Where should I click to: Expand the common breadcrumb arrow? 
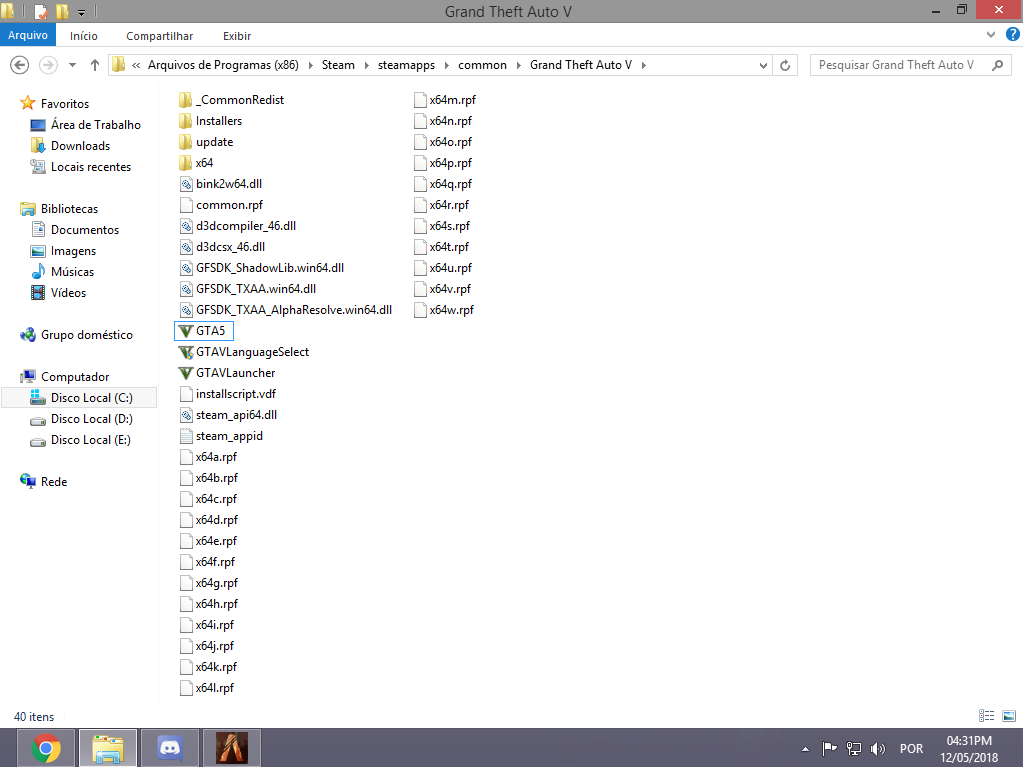[519, 65]
